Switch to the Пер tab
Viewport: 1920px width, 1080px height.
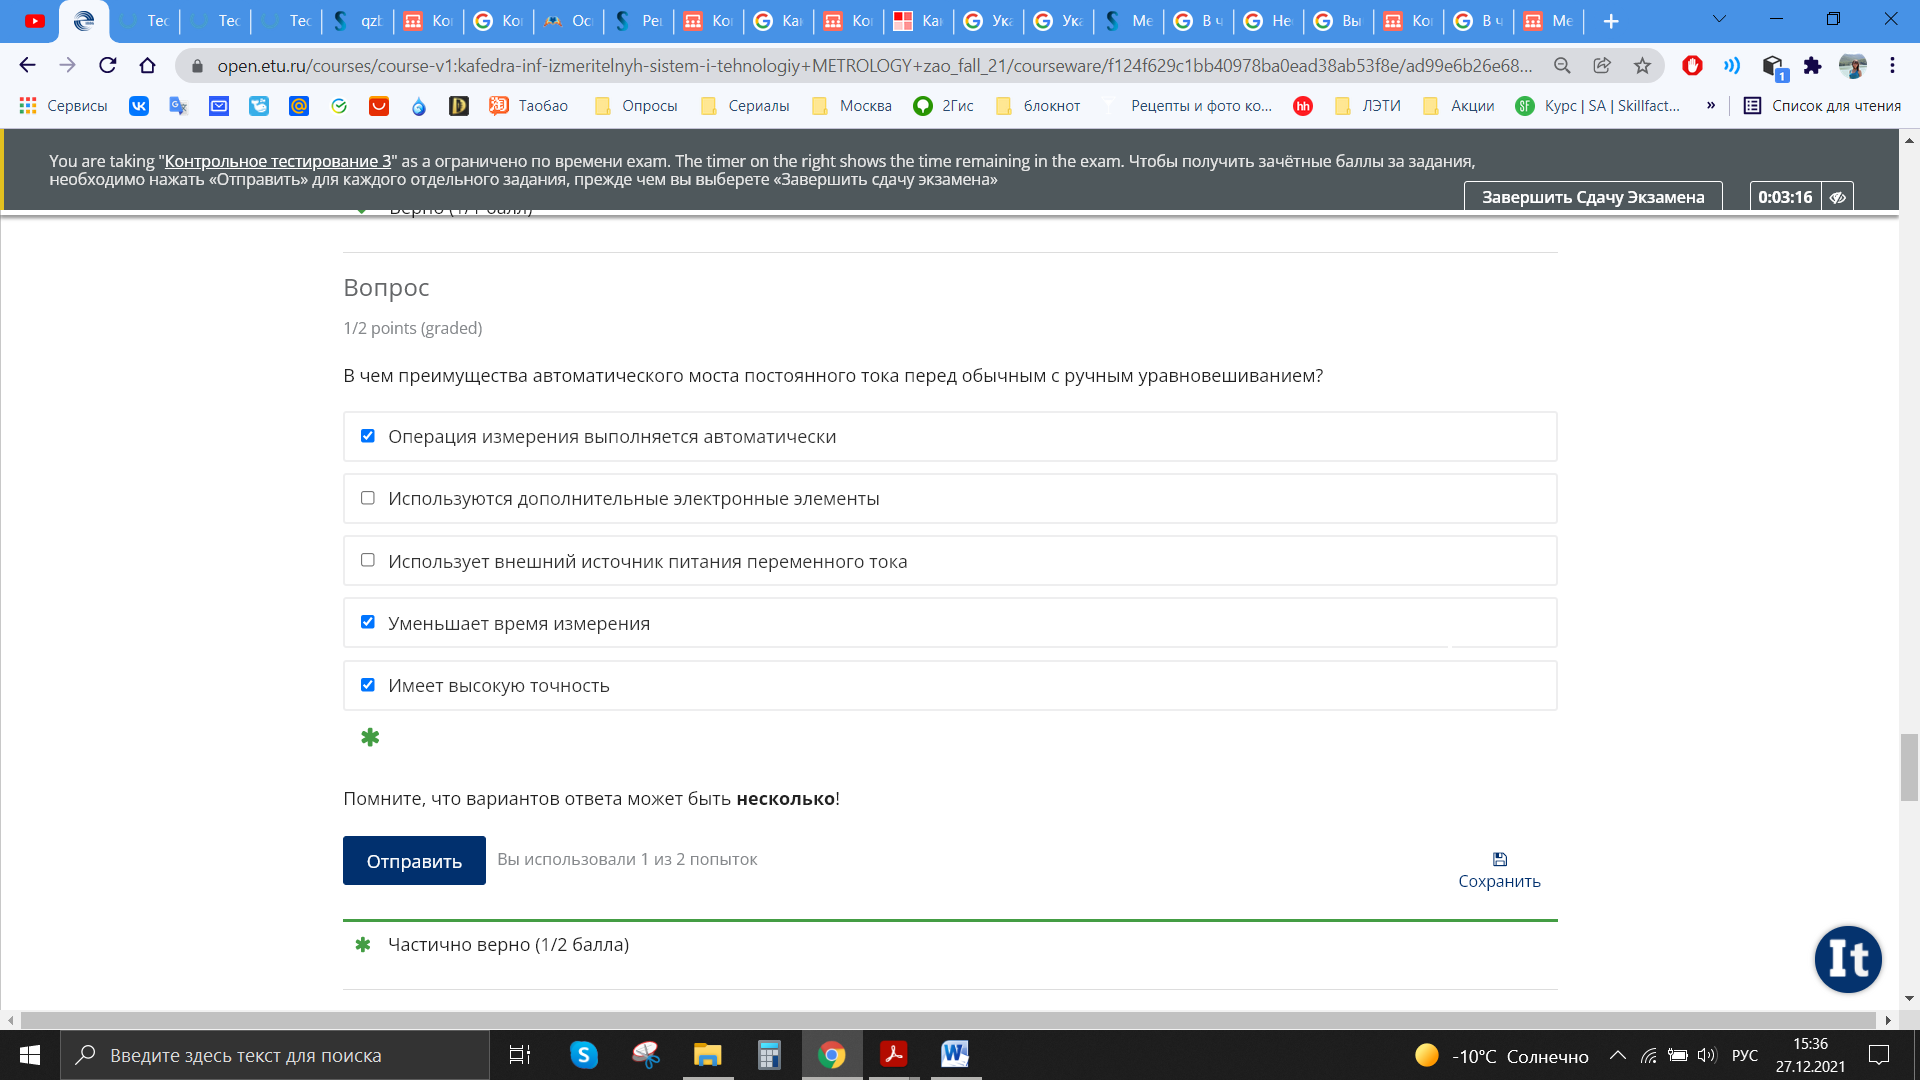pos(639,21)
